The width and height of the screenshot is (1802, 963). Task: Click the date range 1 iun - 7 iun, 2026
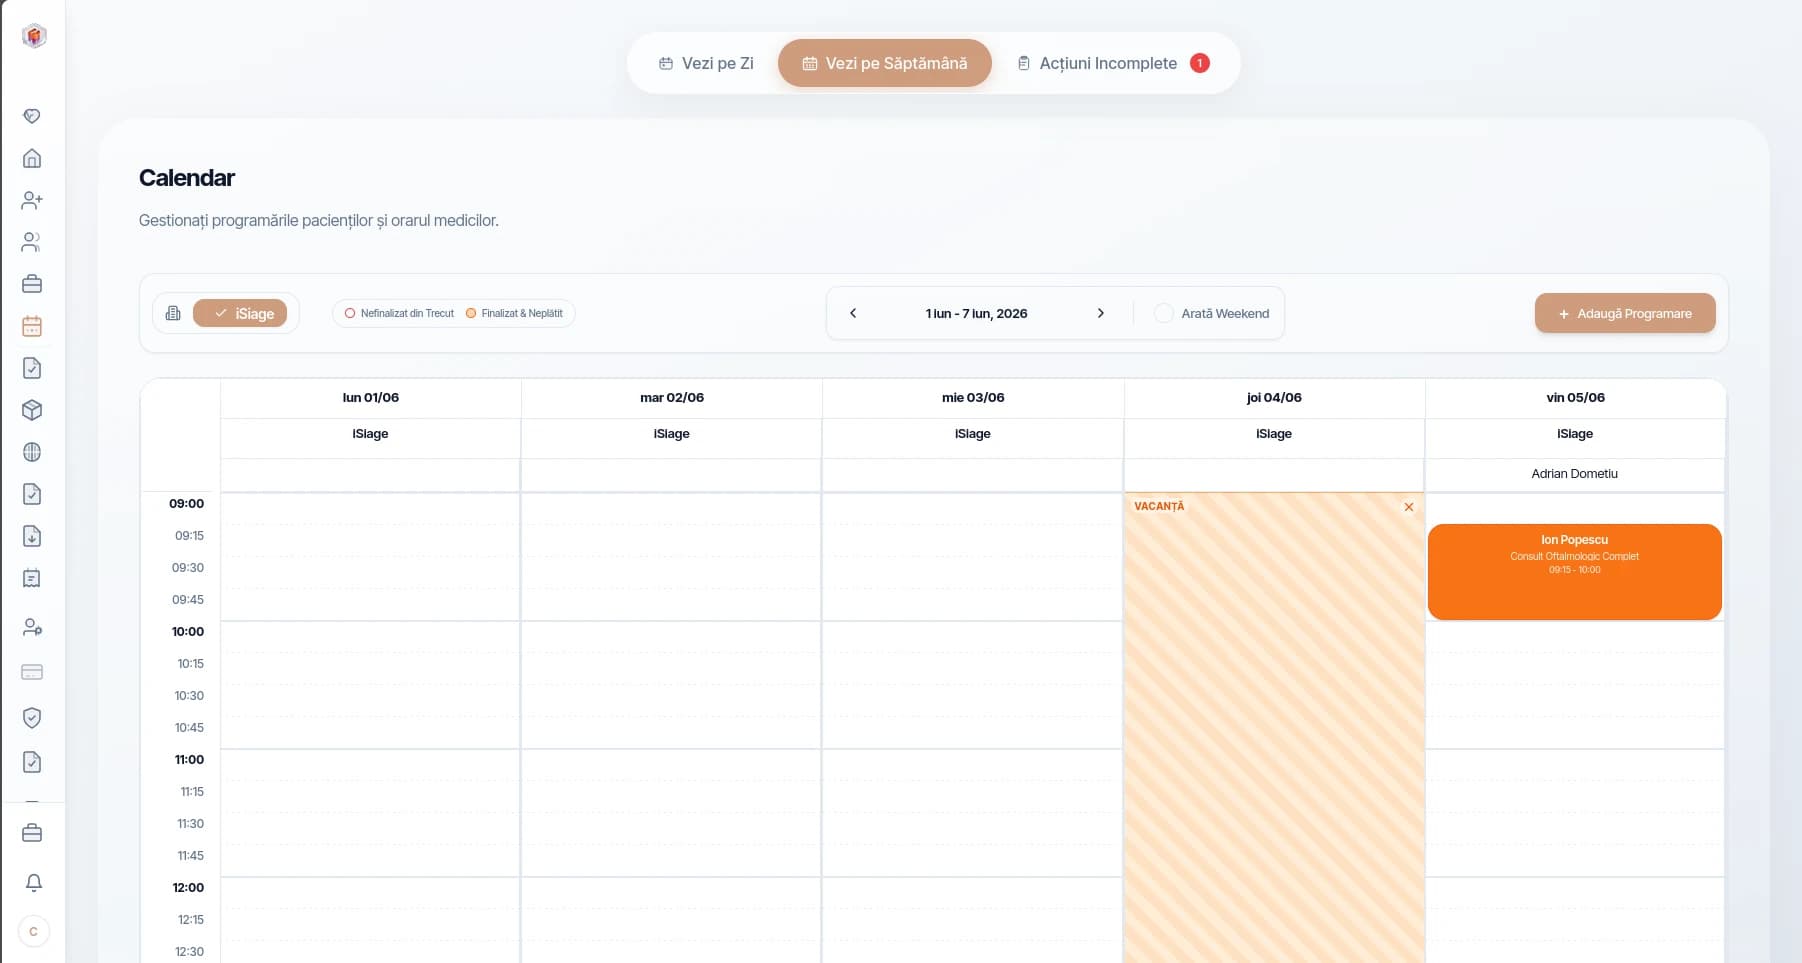[977, 313]
